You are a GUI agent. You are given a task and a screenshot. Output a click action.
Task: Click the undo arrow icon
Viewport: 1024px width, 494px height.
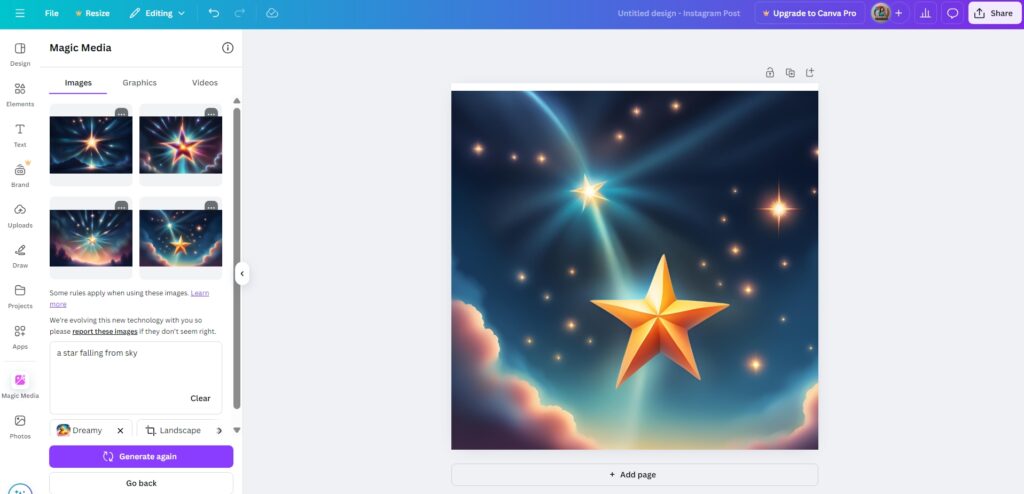[x=214, y=13]
